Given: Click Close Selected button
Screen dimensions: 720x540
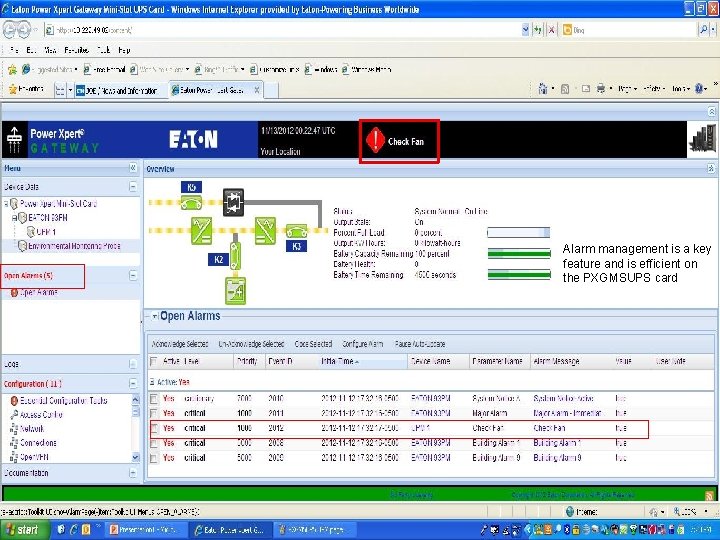Looking at the screenshot, I should [x=313, y=344].
